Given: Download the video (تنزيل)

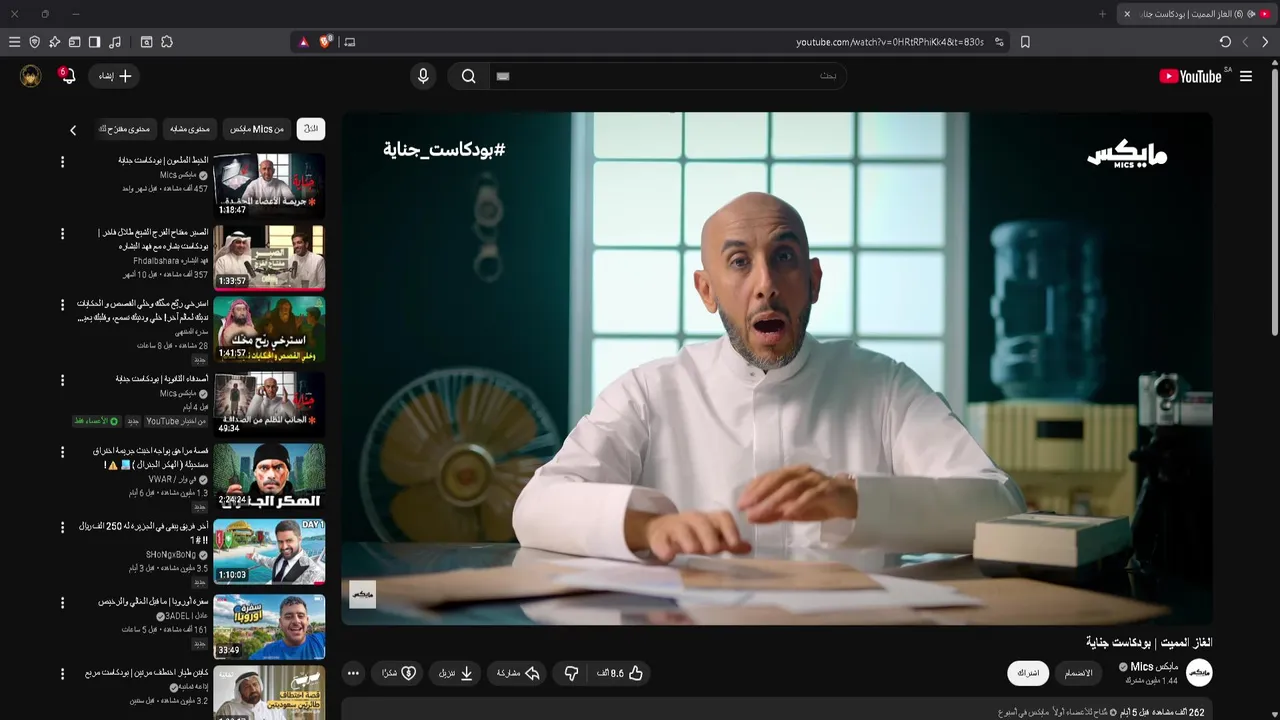Looking at the screenshot, I should [456, 674].
